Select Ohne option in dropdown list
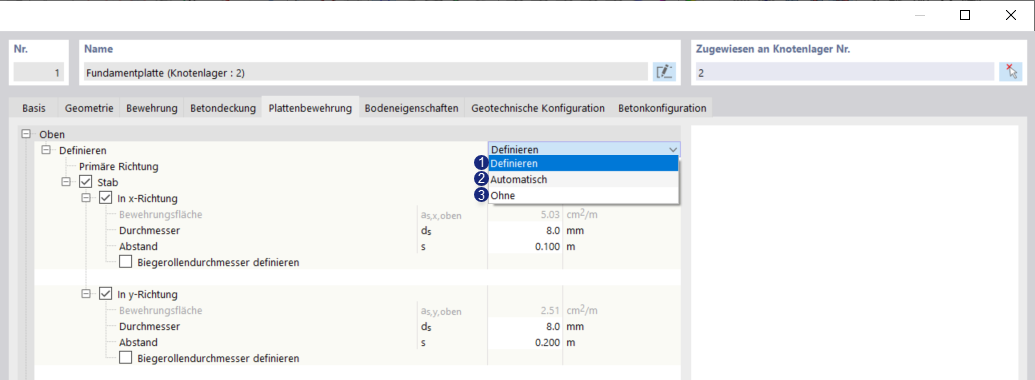Image resolution: width=1035 pixels, height=380 pixels. click(584, 195)
